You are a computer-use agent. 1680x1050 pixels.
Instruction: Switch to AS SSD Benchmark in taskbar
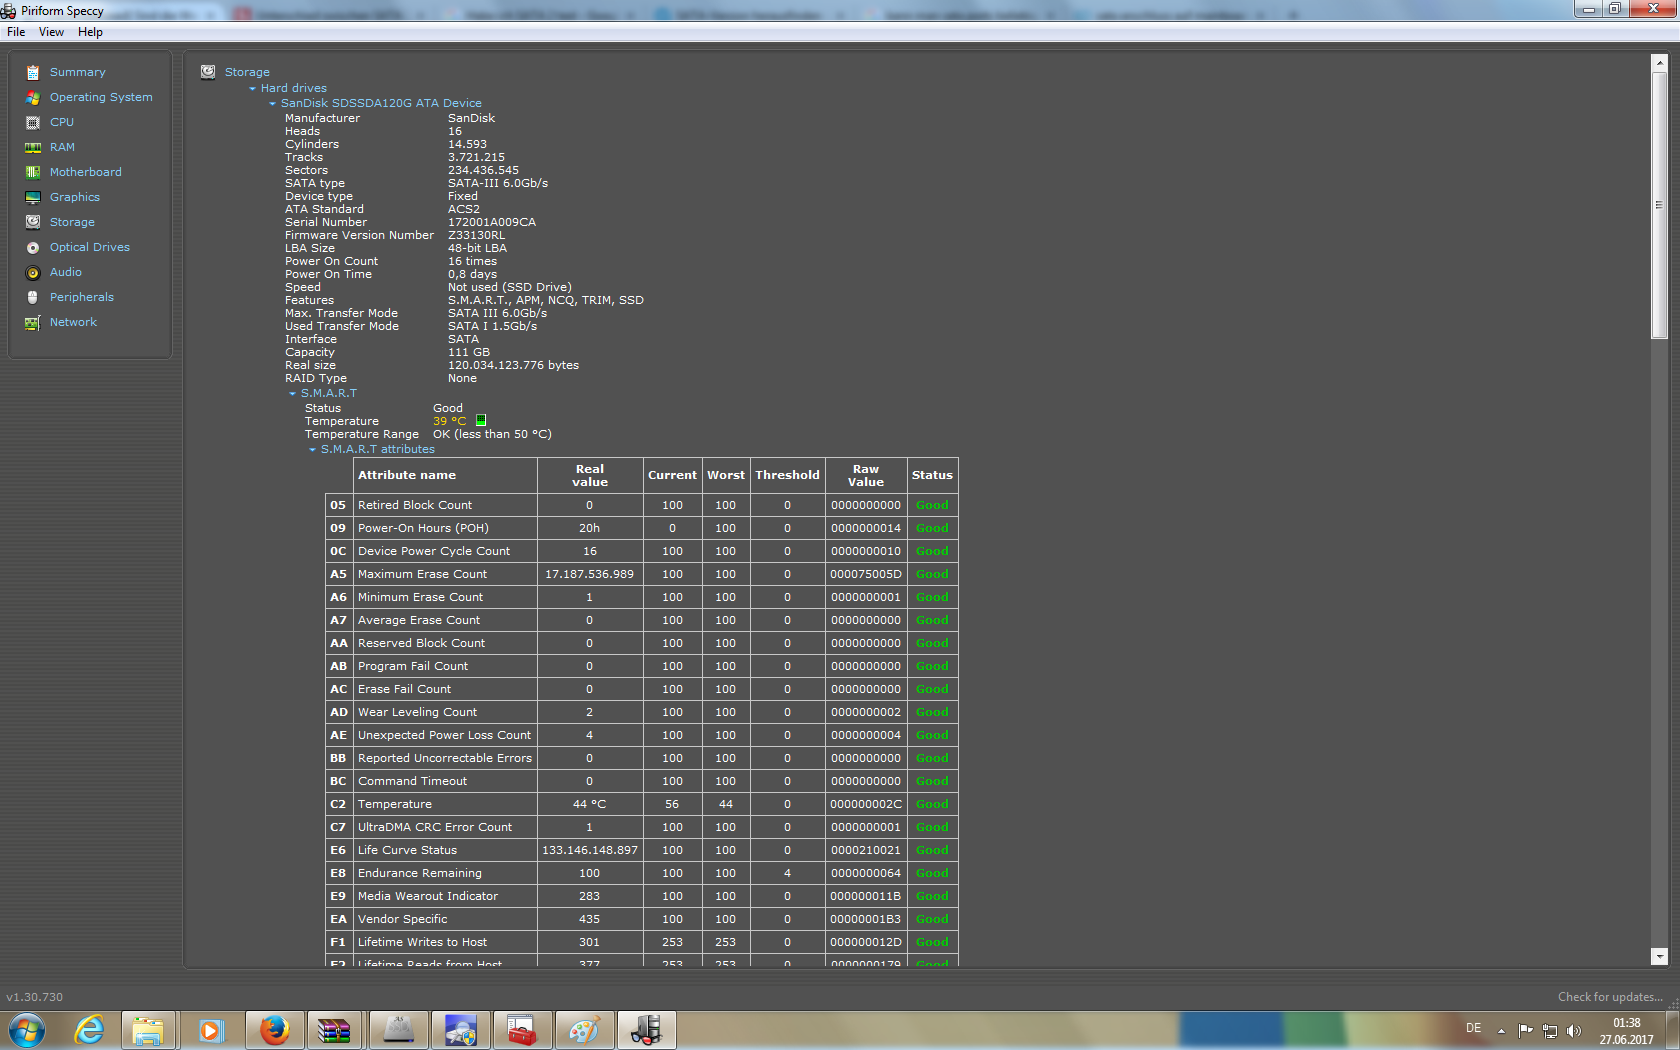click(397, 1030)
